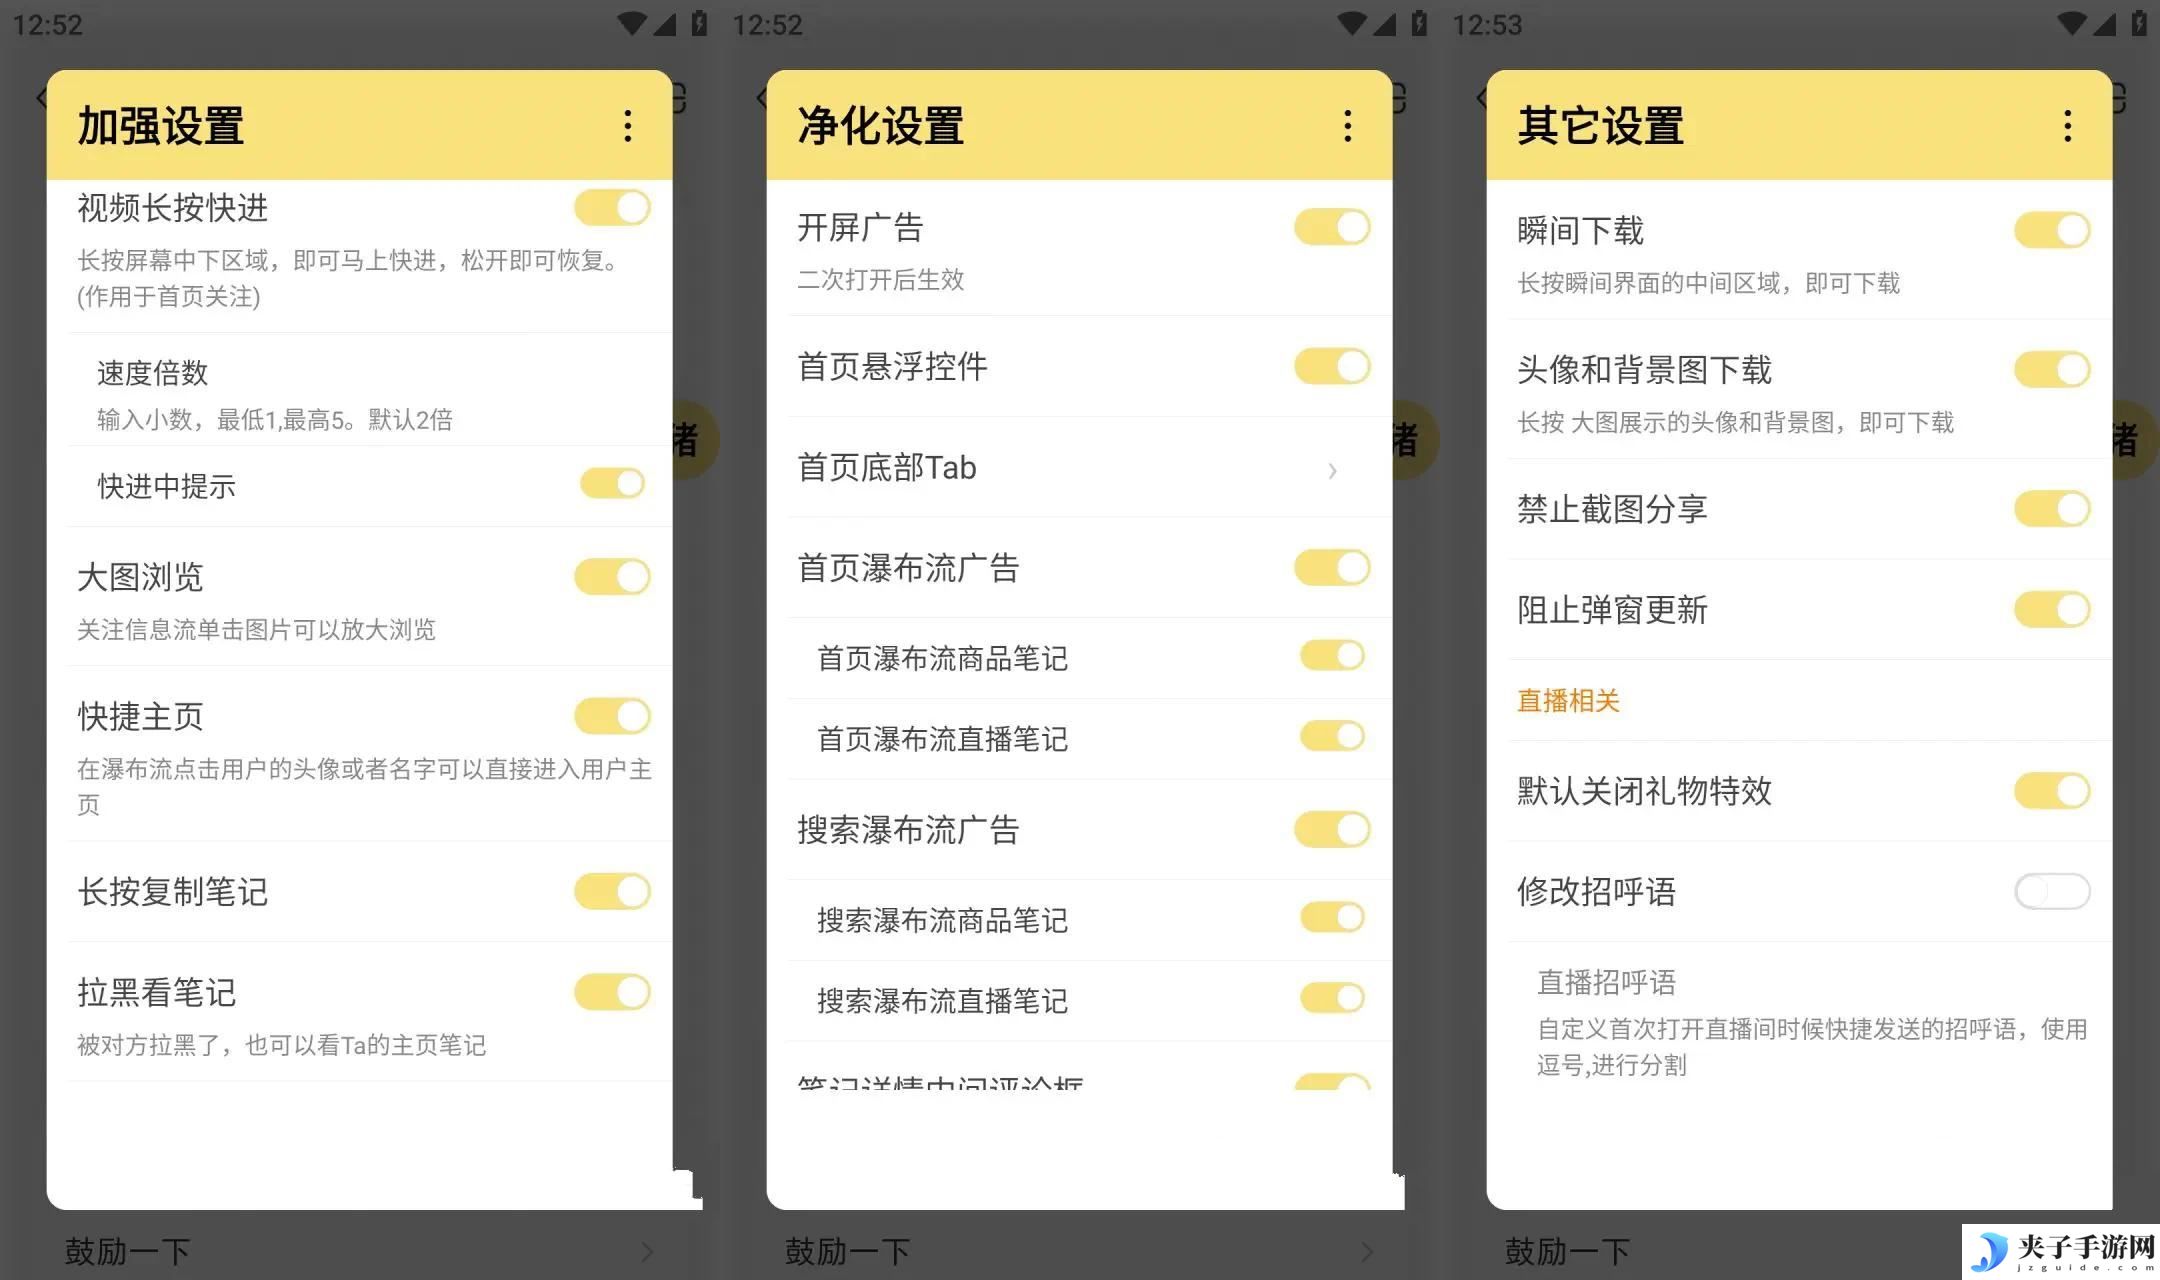Open the first 鼓励一下 row chevron
Viewport: 2160px width, 1280px height.
647,1252
